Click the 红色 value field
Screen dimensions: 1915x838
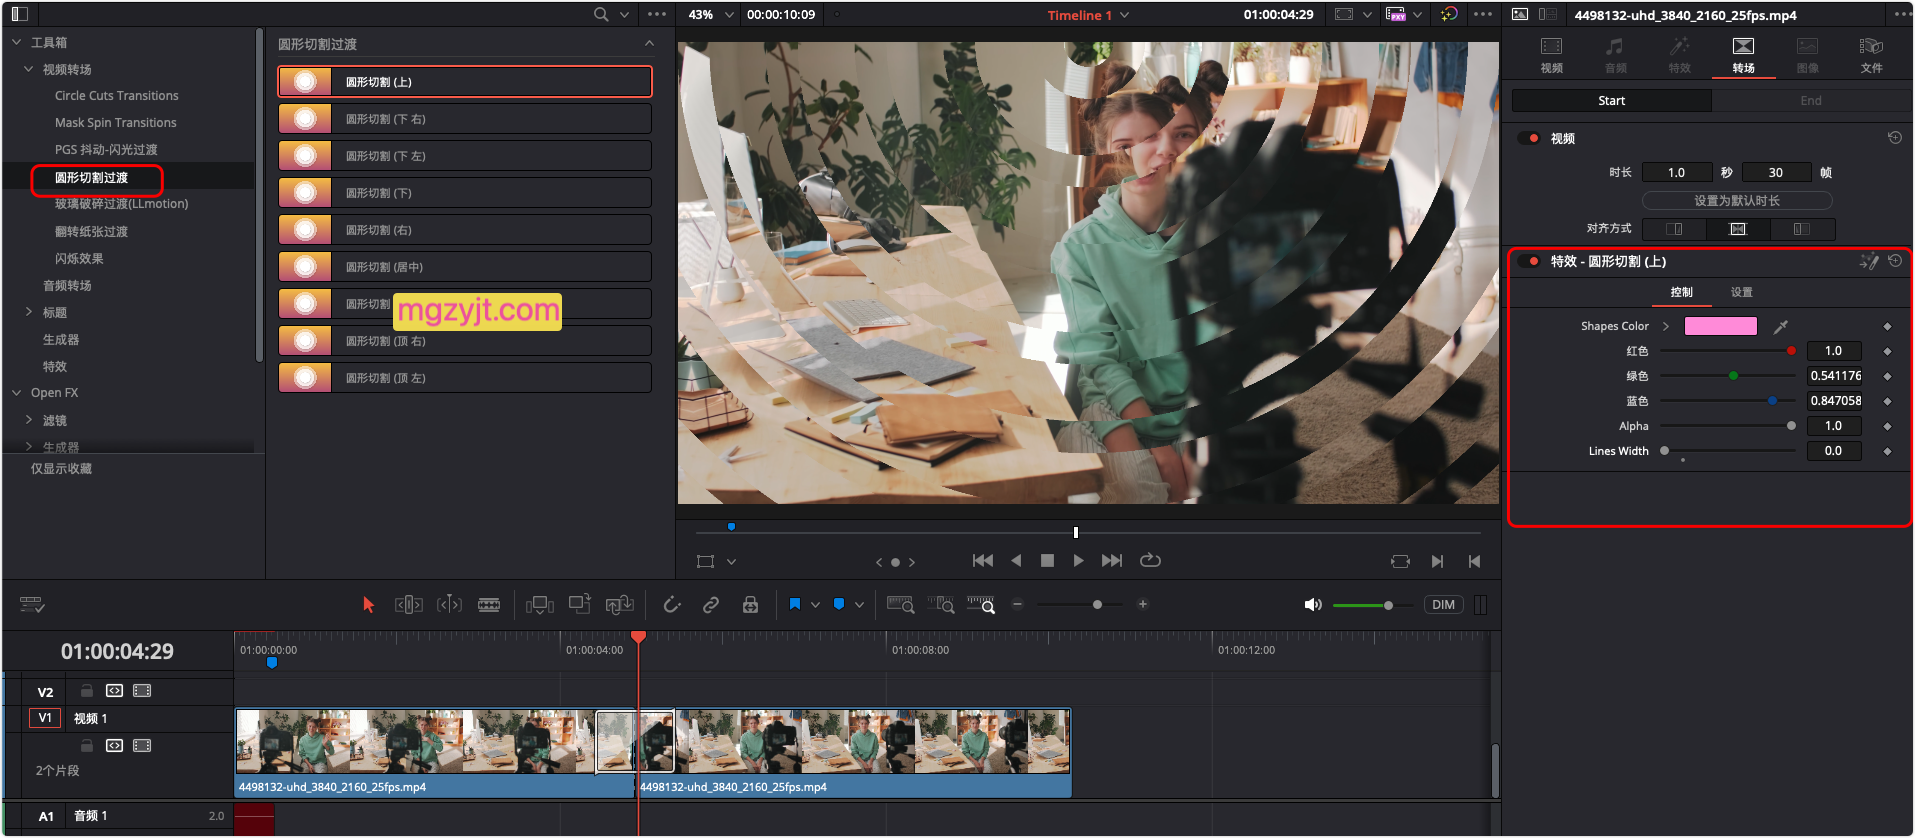(1834, 351)
